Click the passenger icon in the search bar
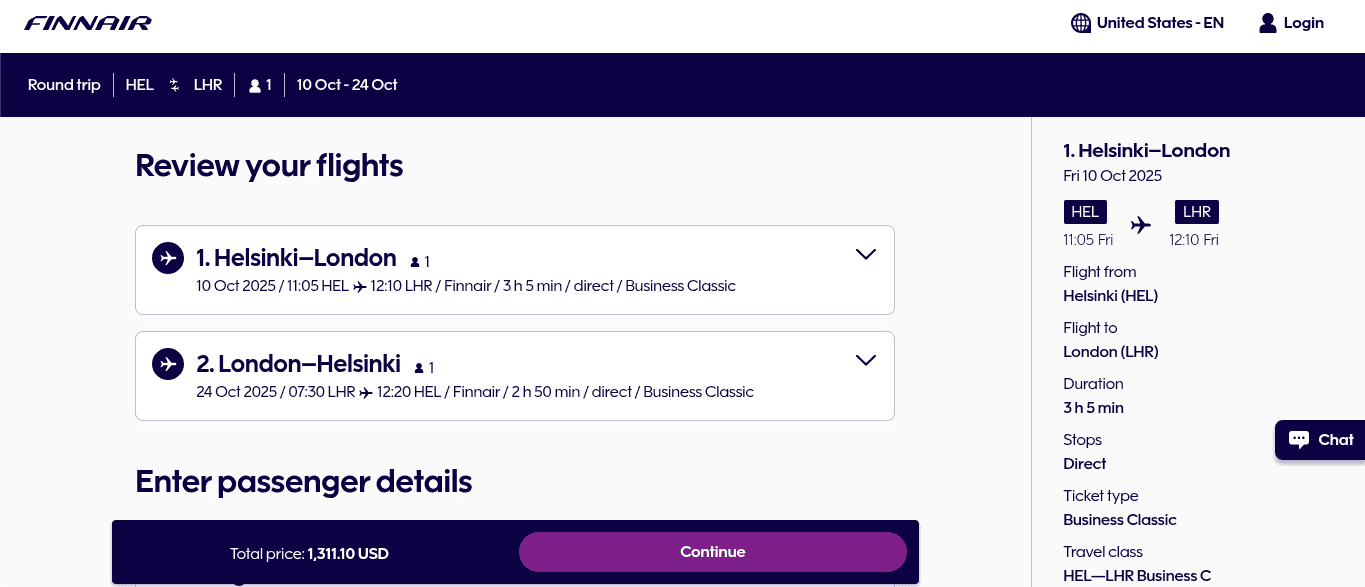Viewport: 1365px width, 587px height. [255, 85]
